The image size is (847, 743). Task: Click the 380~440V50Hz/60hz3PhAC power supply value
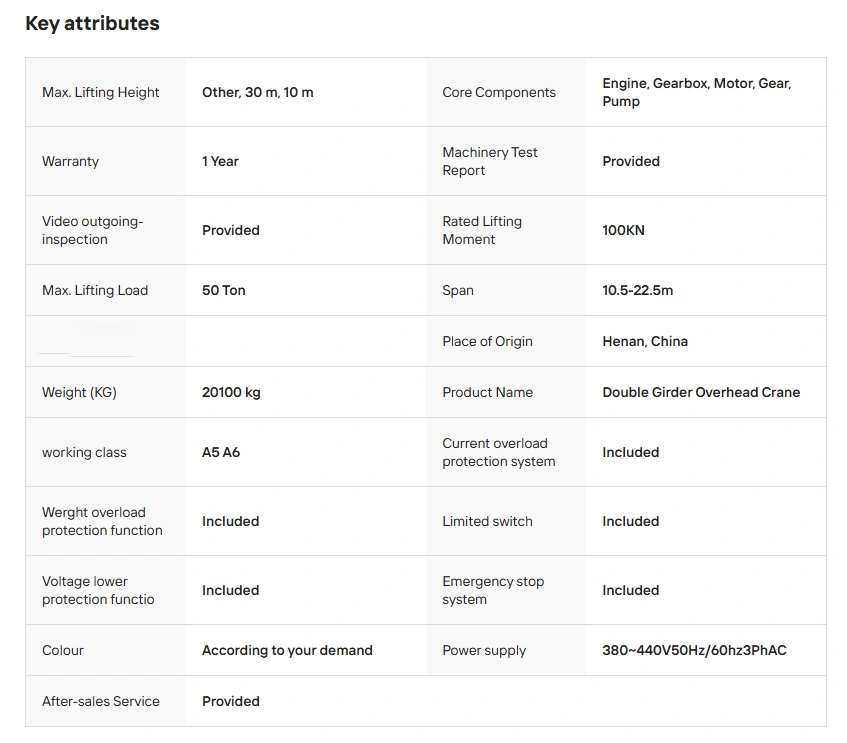coord(694,650)
